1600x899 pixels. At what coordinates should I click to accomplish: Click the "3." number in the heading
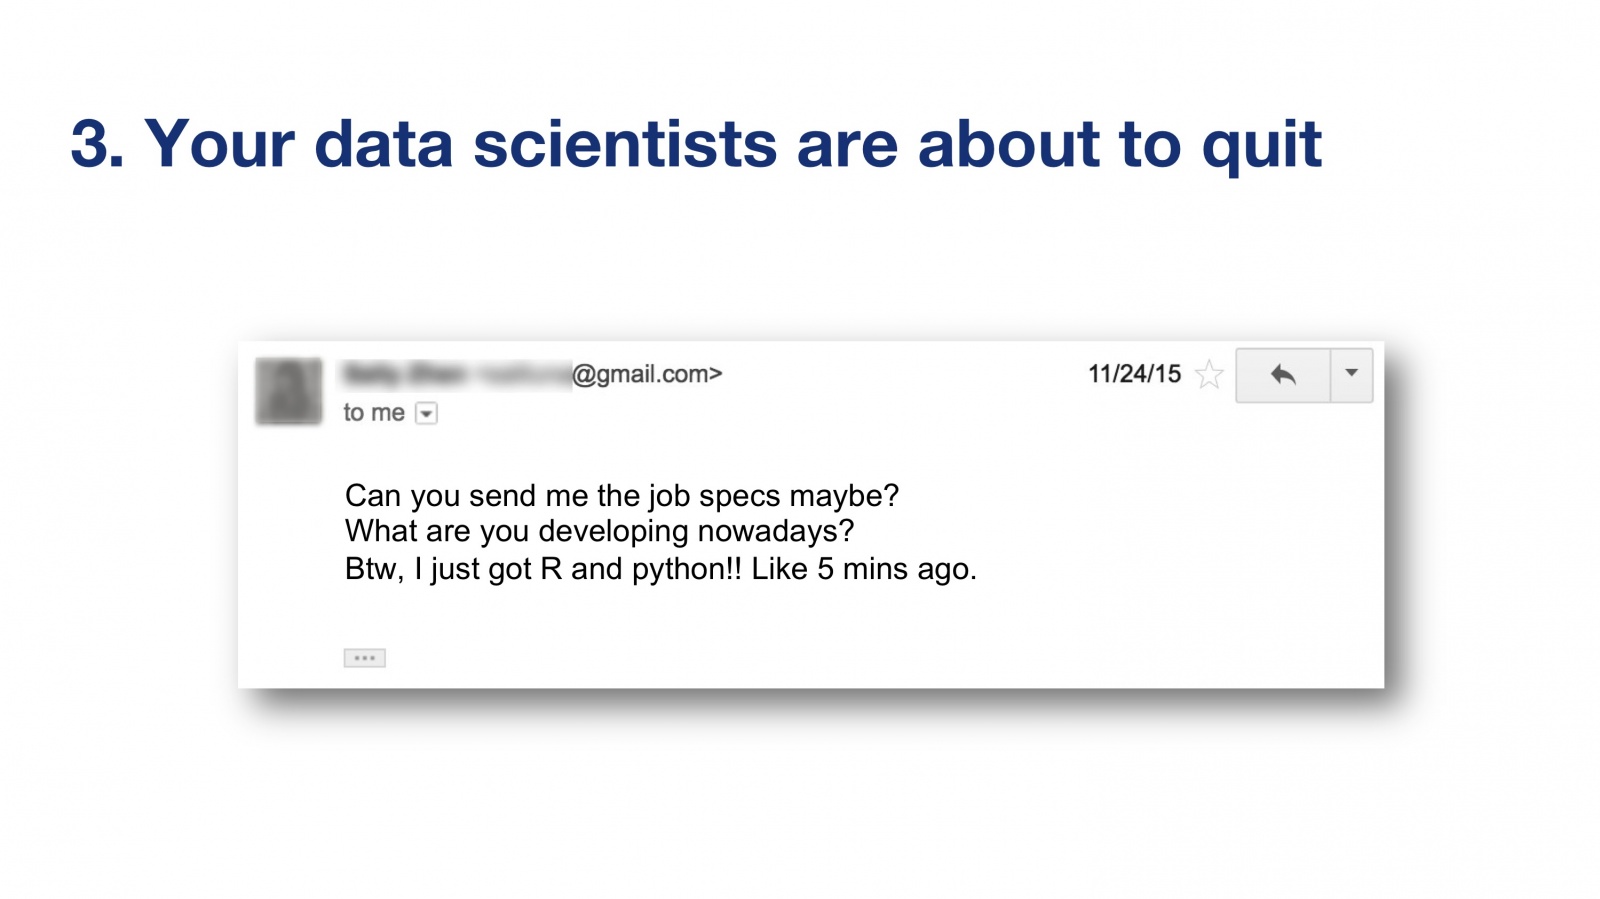(97, 144)
